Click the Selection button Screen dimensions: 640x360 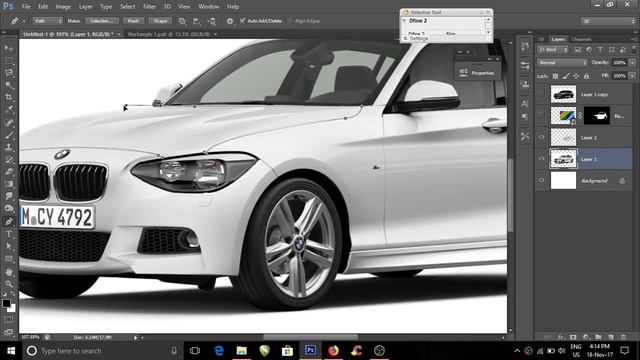pyautogui.click(x=102, y=21)
